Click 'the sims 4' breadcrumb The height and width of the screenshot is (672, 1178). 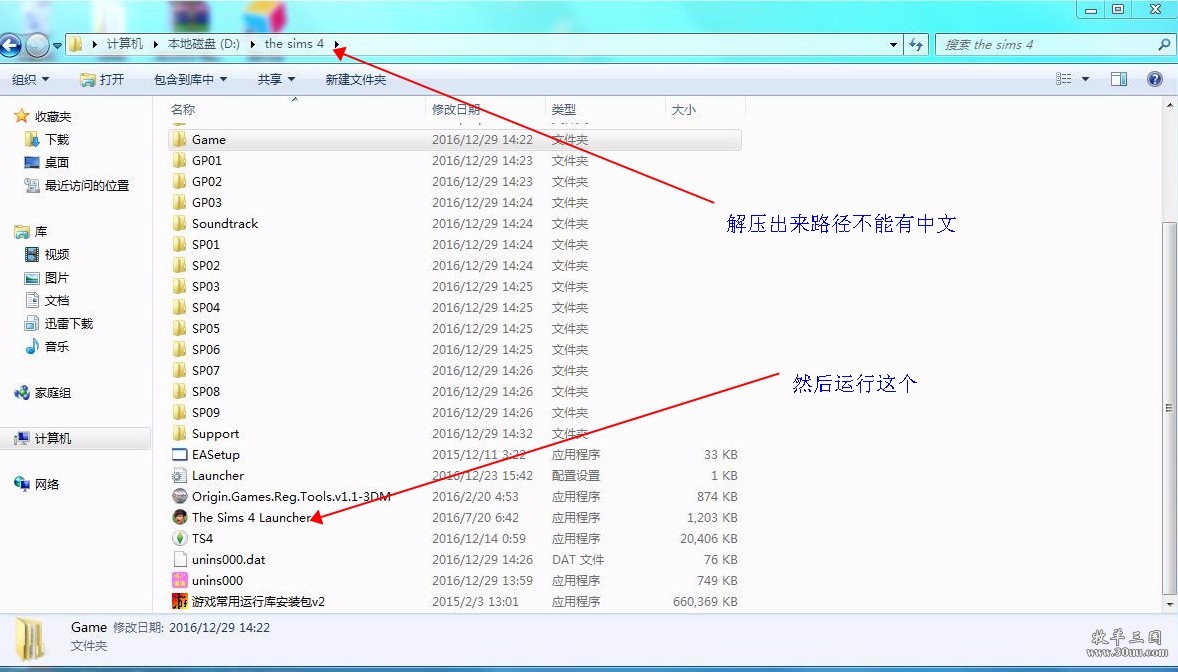294,44
